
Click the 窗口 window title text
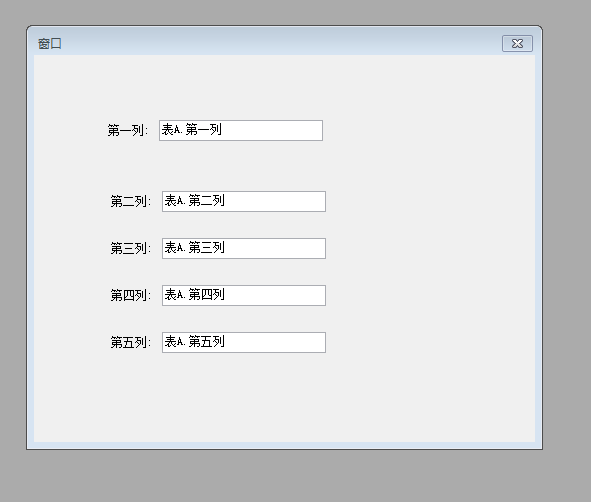pos(49,44)
